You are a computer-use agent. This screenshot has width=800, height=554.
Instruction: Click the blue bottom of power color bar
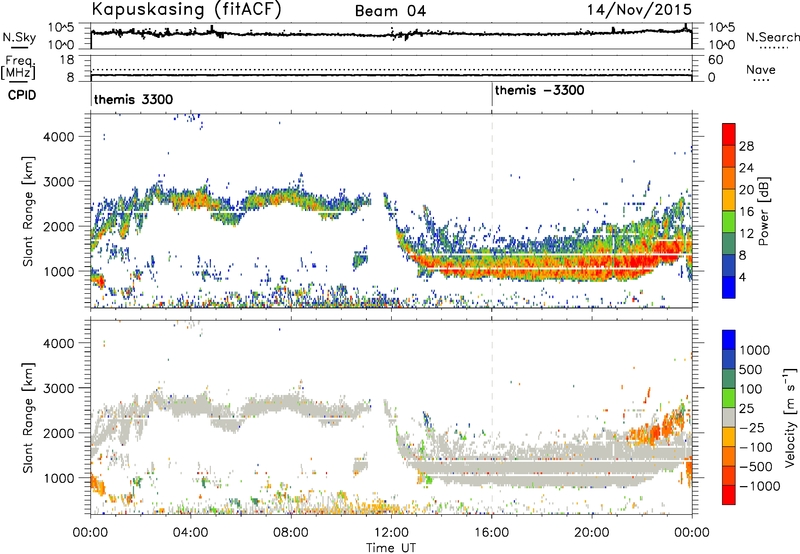(729, 287)
